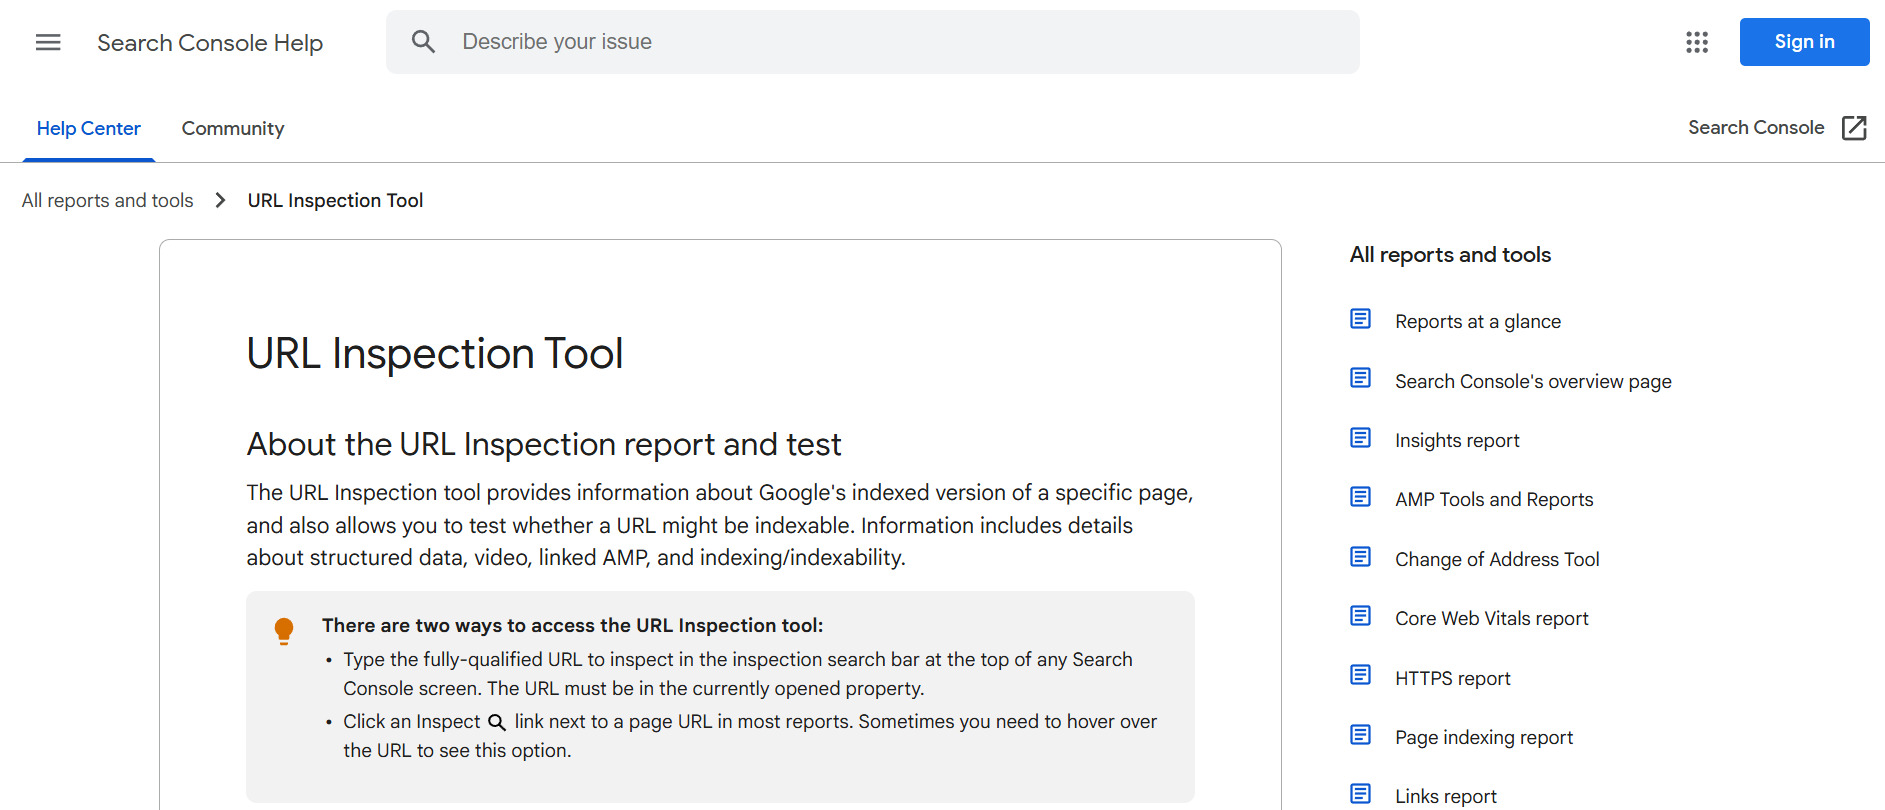Screen dimensions: 1885x810
Task: Click the Sign in button
Action: pyautogui.click(x=1804, y=42)
